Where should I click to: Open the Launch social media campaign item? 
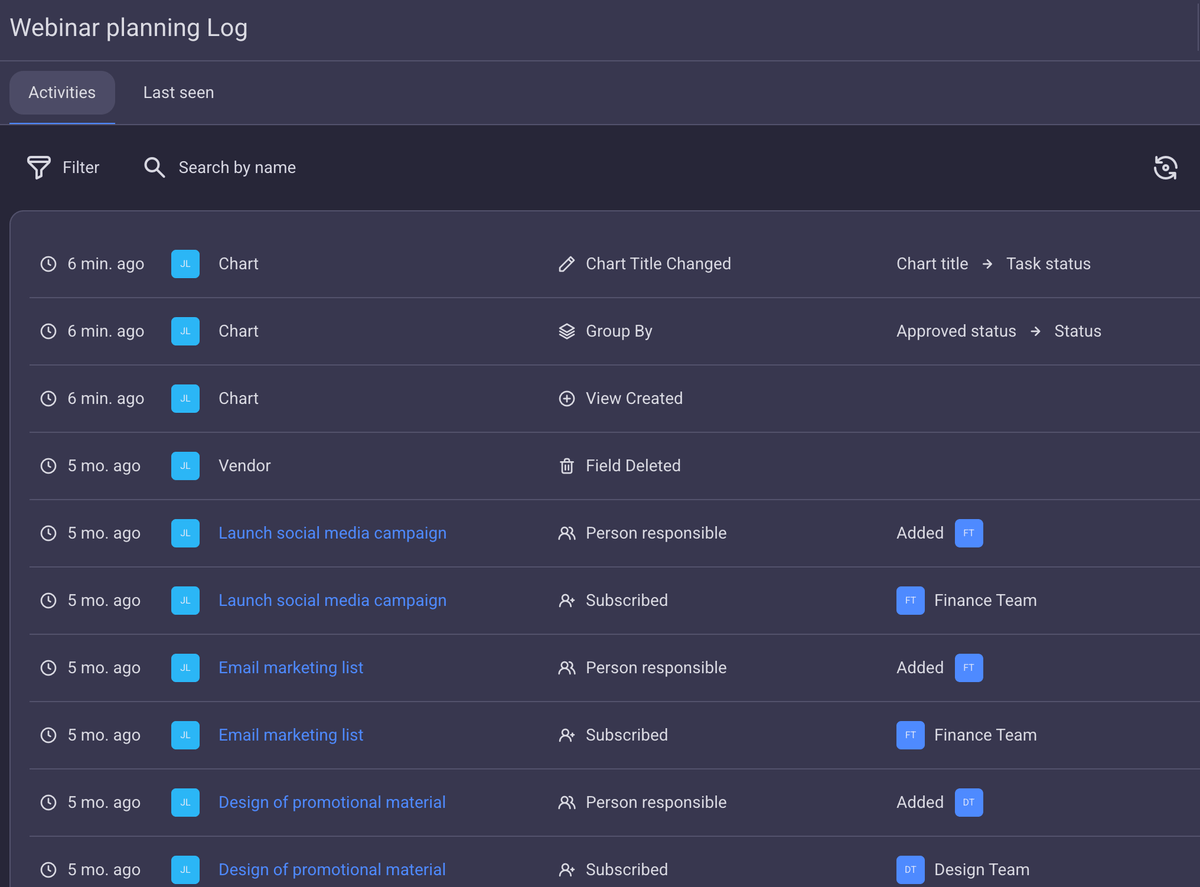click(x=332, y=532)
